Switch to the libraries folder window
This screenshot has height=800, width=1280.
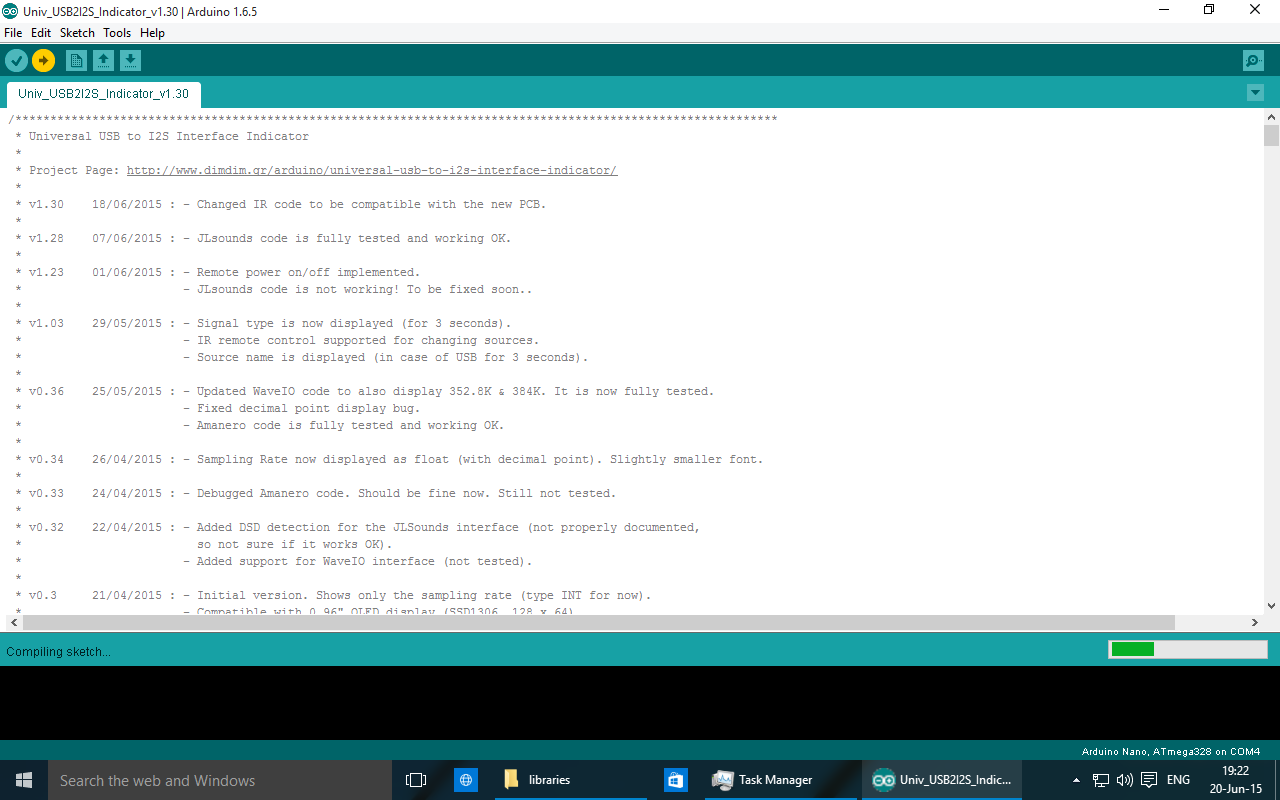(570, 780)
